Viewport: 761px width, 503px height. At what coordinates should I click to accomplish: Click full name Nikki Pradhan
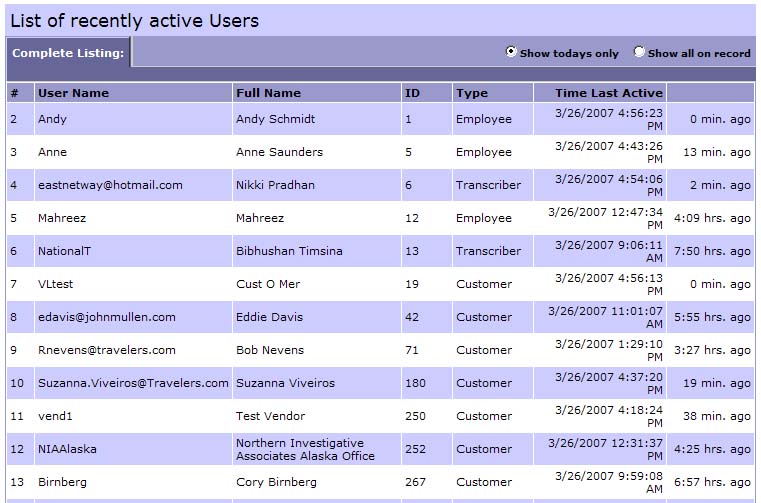276,185
